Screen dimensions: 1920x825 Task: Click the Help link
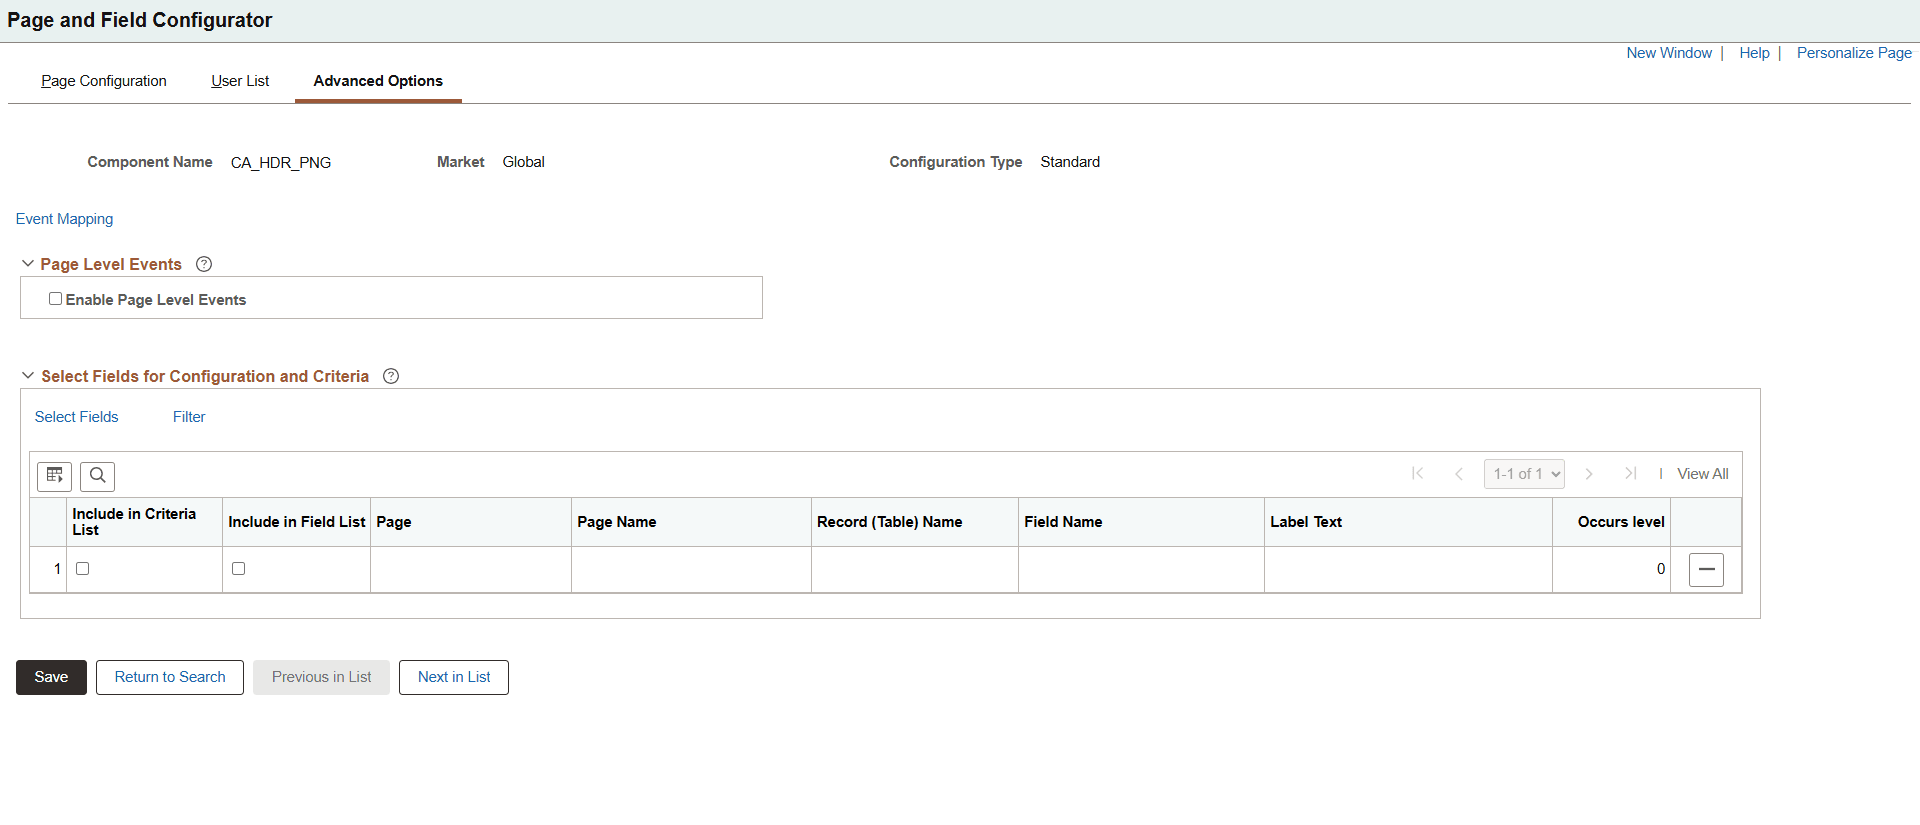1754,53
